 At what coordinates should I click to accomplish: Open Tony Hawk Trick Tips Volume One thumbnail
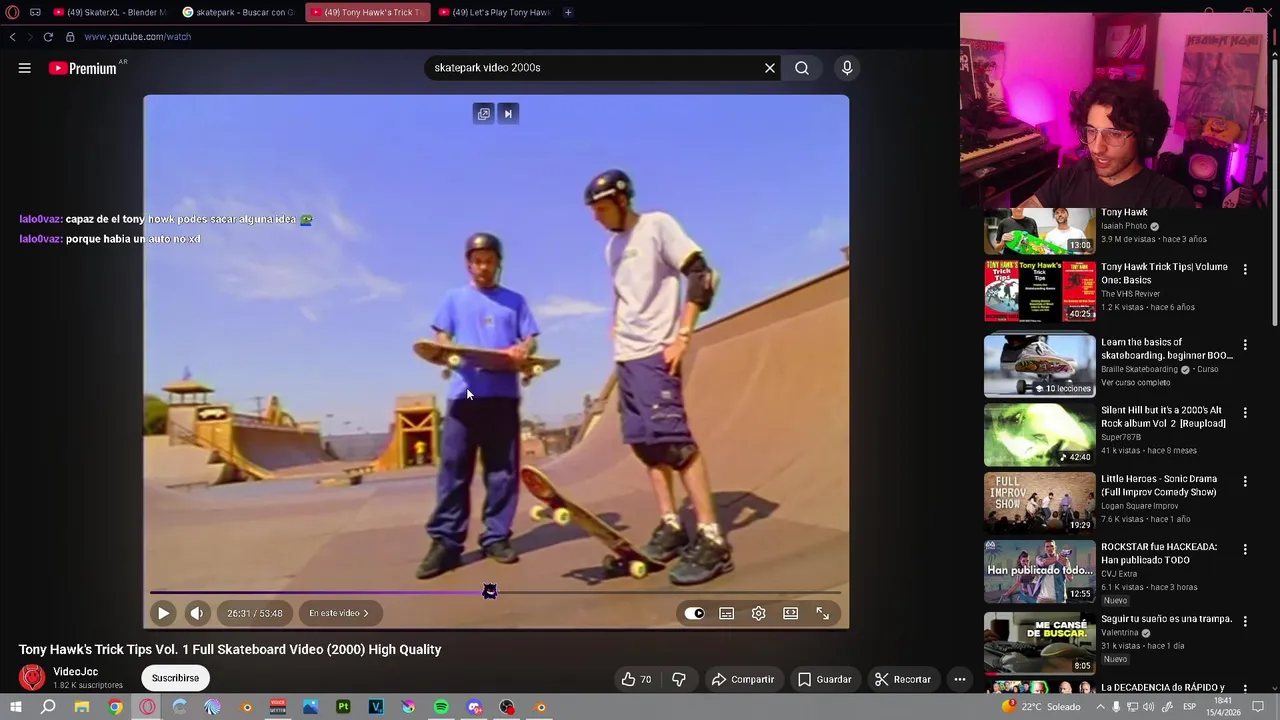pos(1039,291)
